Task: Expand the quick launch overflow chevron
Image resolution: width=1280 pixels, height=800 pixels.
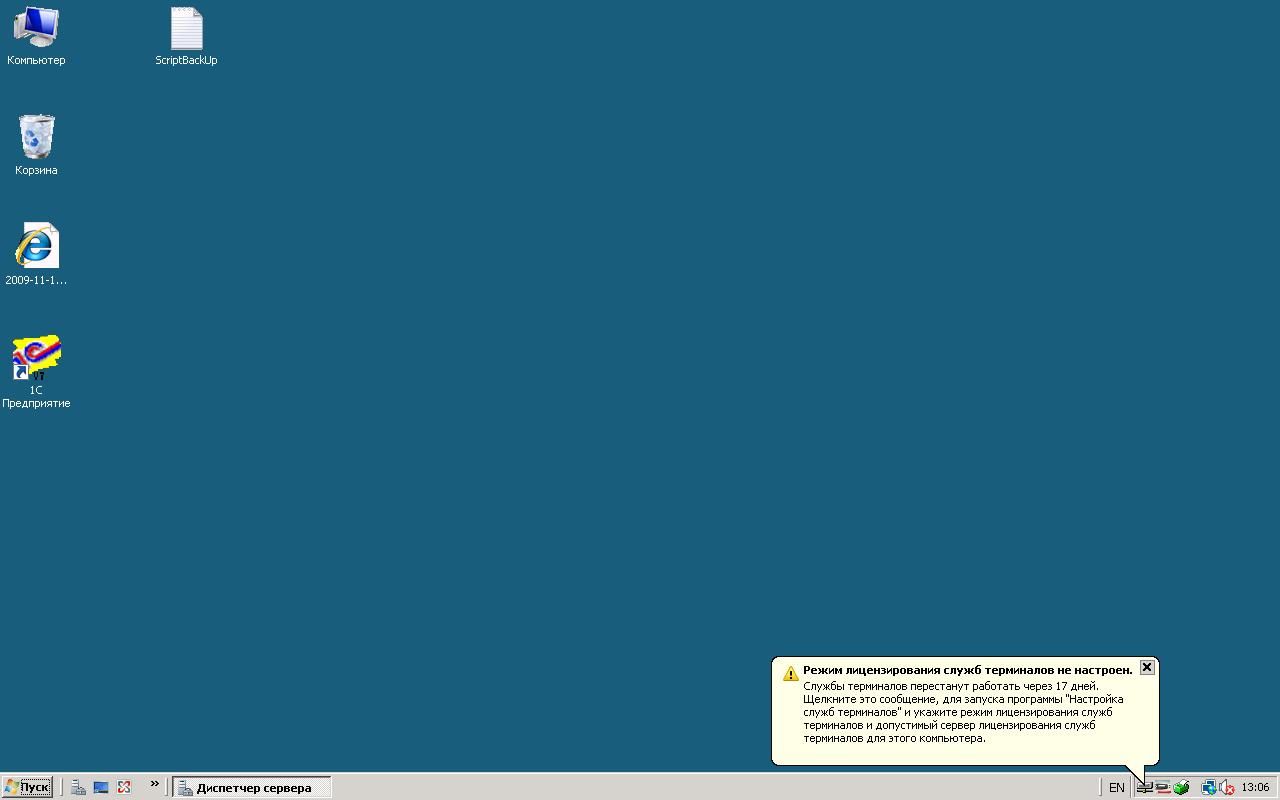Action: click(155, 785)
